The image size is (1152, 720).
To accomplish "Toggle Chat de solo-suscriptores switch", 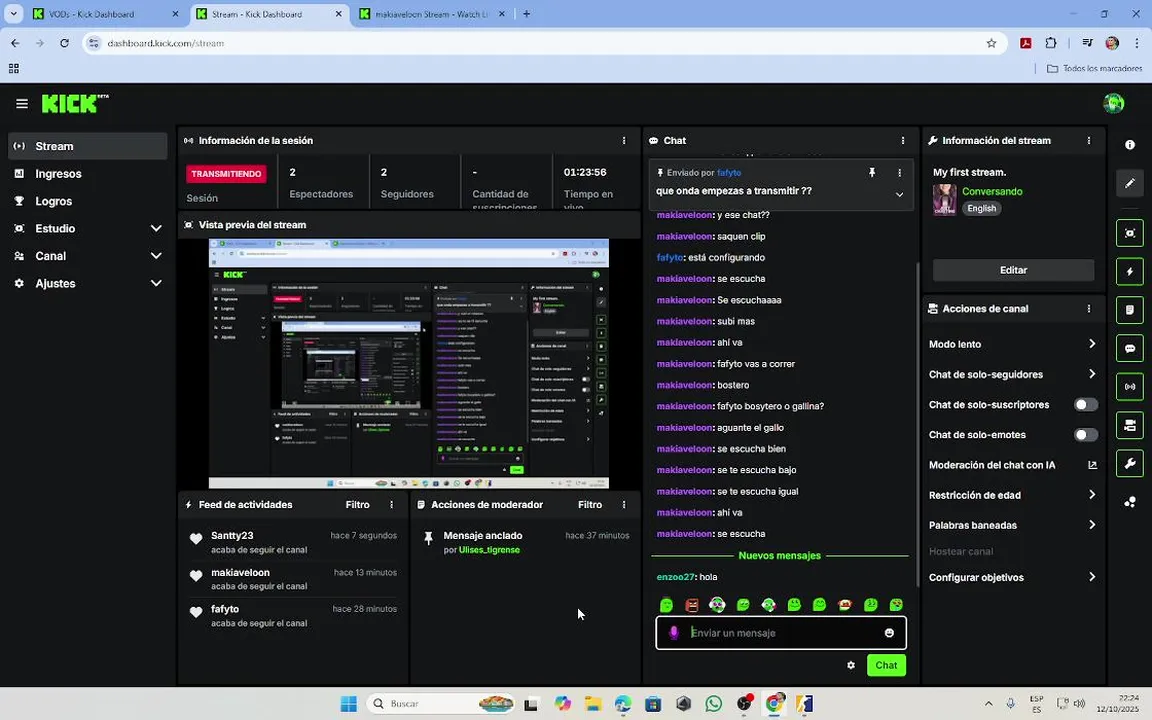I will [x=1086, y=405].
